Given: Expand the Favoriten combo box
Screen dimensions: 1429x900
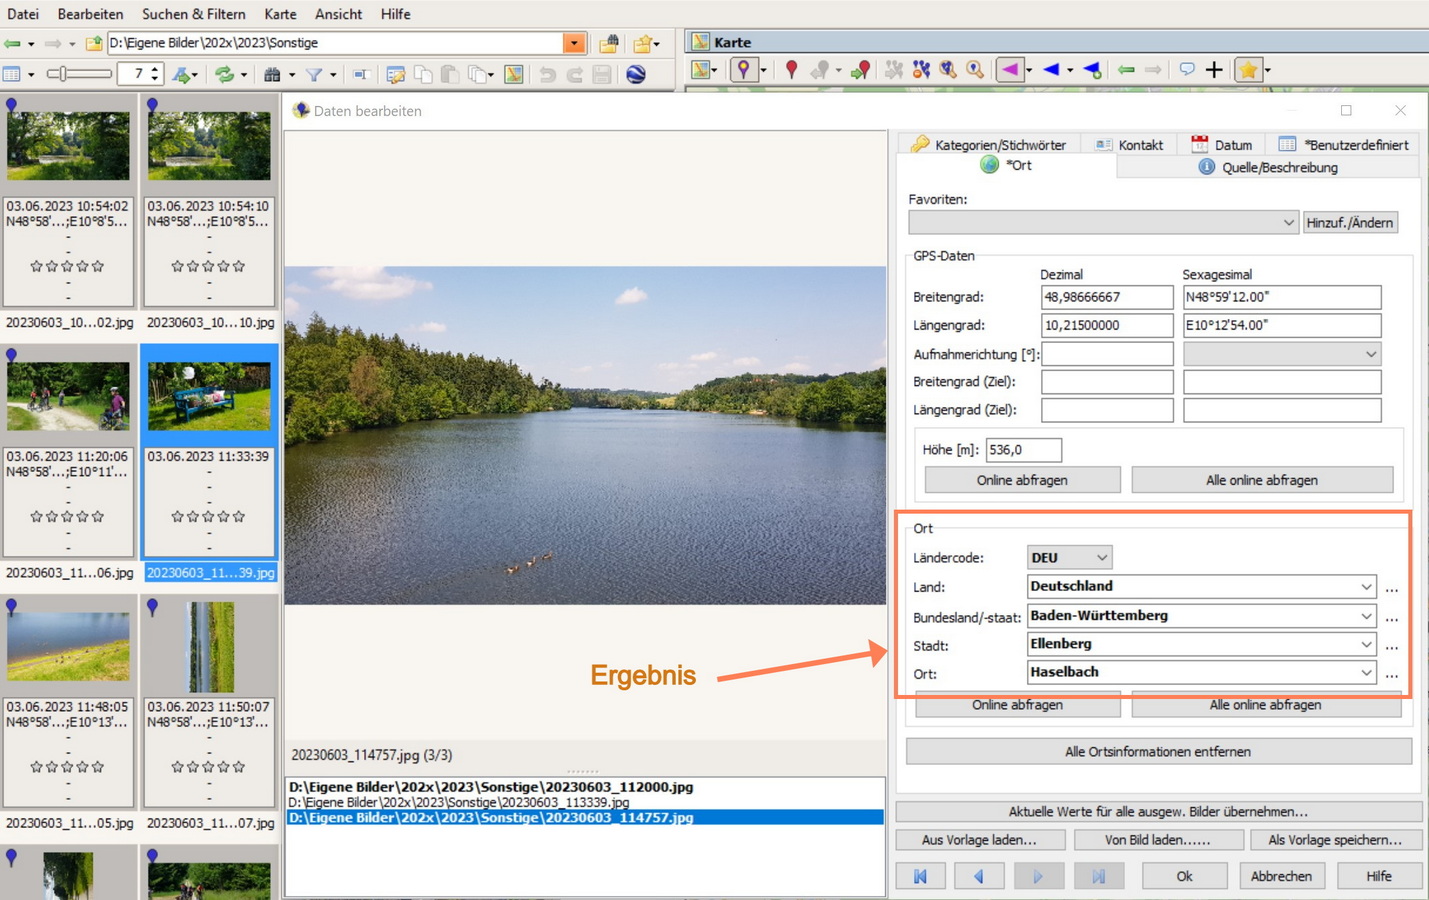Looking at the screenshot, I should point(1288,223).
